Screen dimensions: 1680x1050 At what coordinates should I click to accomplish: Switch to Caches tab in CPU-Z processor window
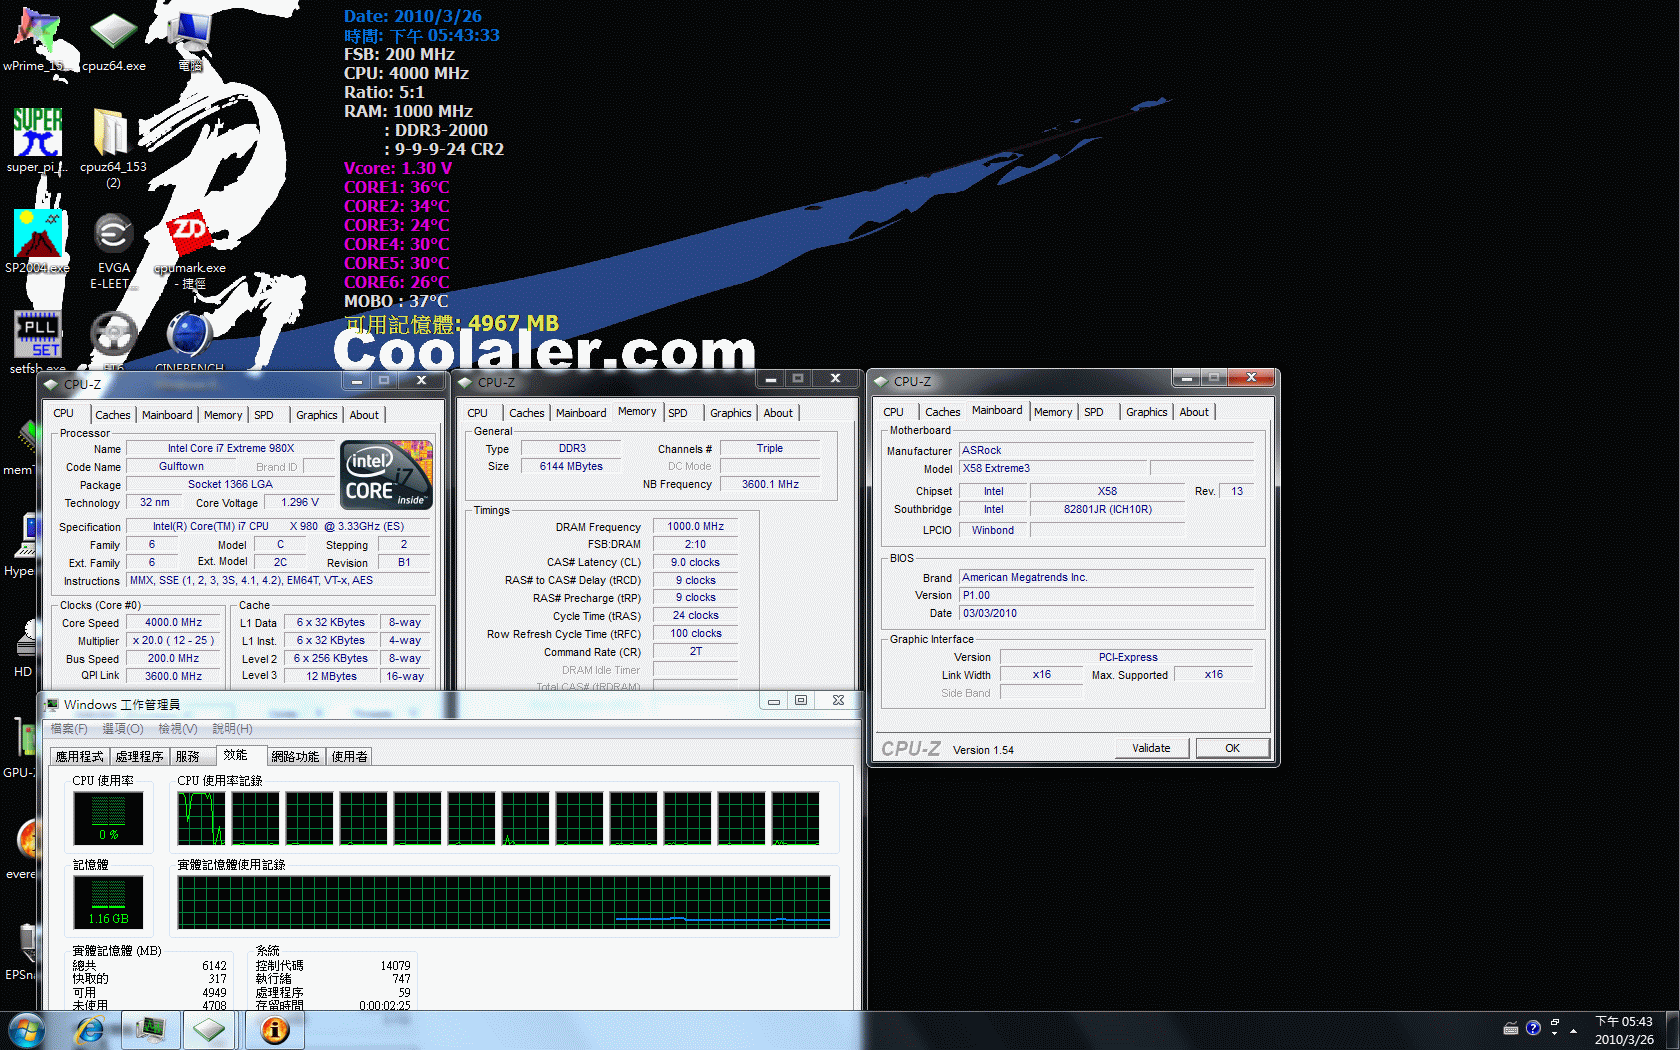click(x=113, y=415)
